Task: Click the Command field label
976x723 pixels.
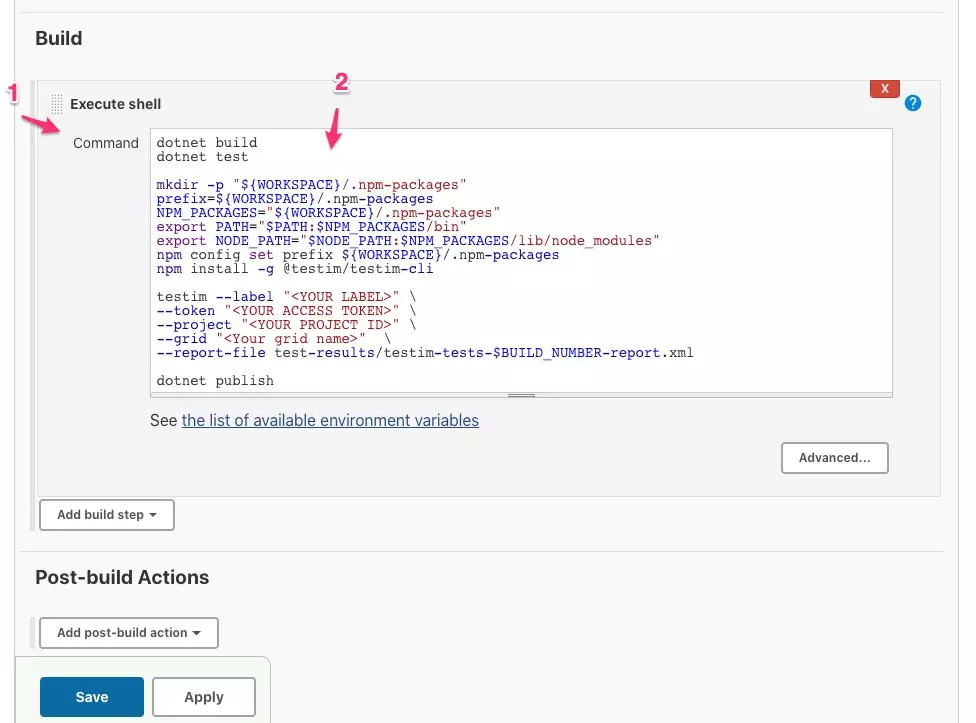Action: pyautogui.click(x=106, y=143)
